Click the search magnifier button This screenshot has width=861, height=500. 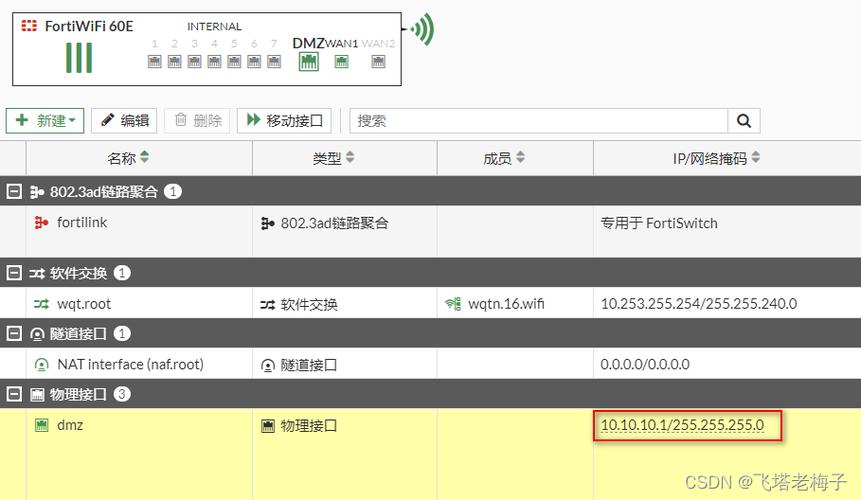[x=744, y=121]
